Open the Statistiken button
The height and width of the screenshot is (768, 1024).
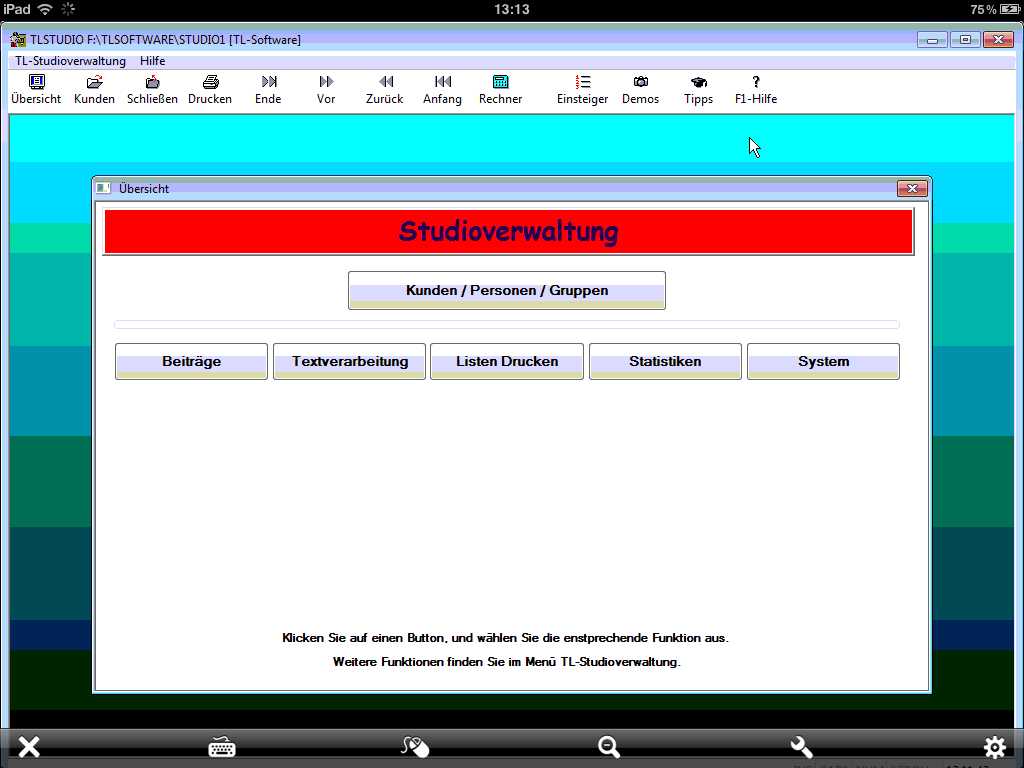[665, 362]
